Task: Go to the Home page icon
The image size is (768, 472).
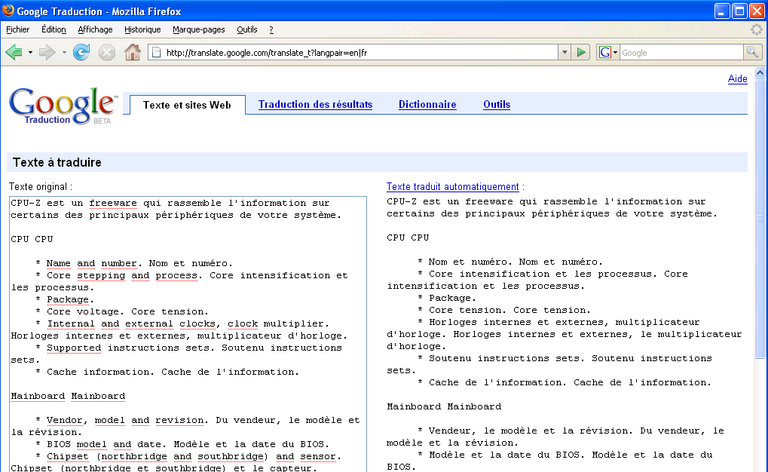Action: click(x=132, y=52)
